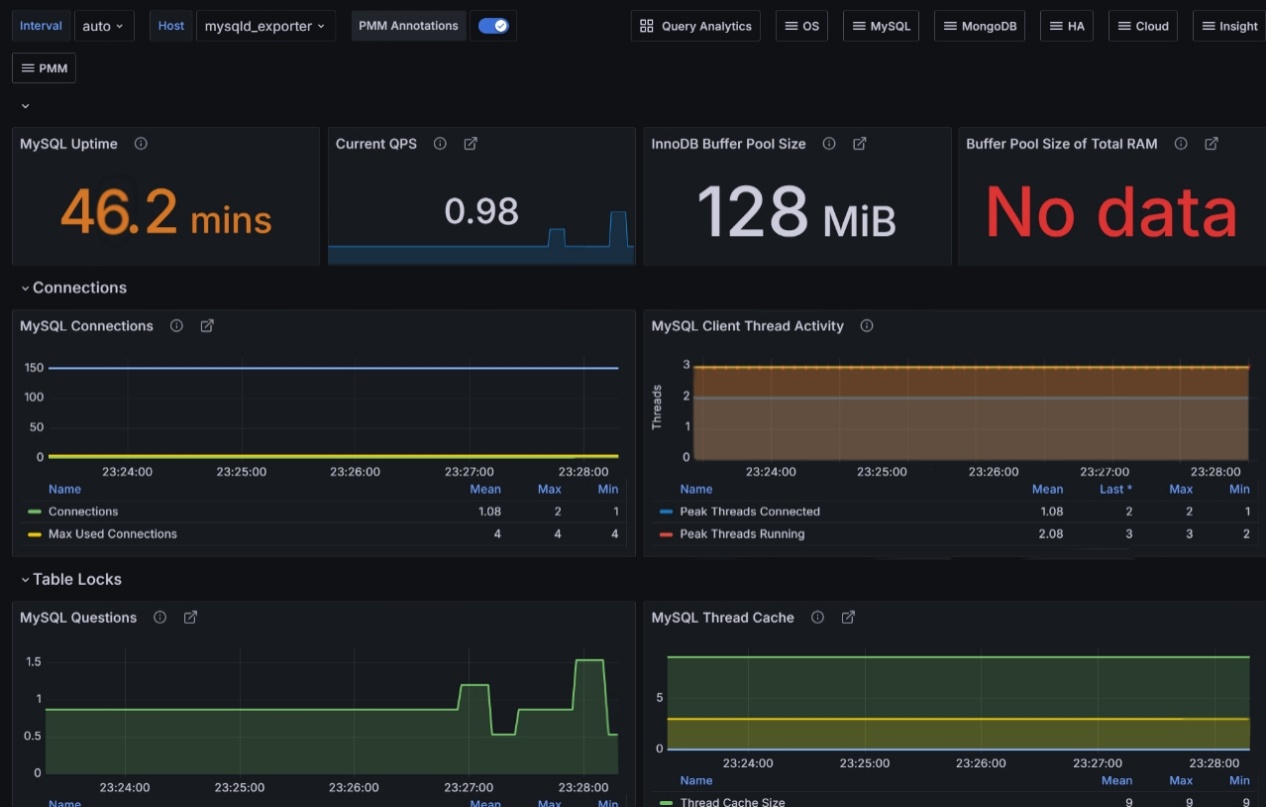1266x807 pixels.
Task: Click the Query Analytics grid icon
Action: (647, 26)
